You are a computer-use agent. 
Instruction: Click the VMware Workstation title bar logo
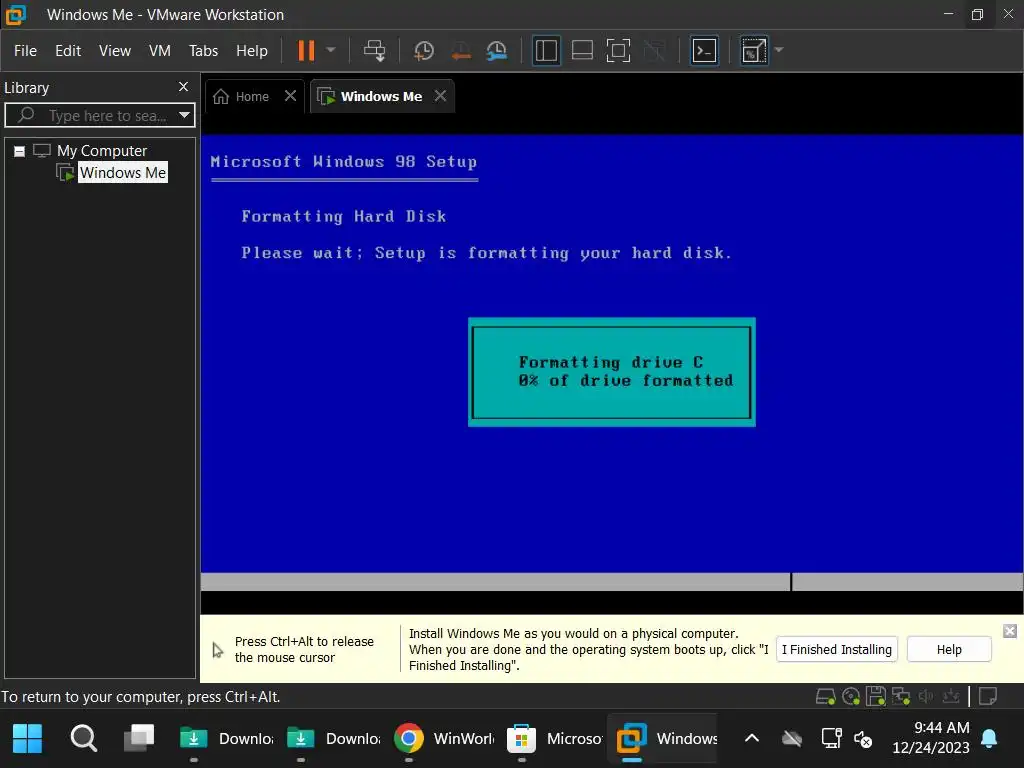click(x=14, y=14)
